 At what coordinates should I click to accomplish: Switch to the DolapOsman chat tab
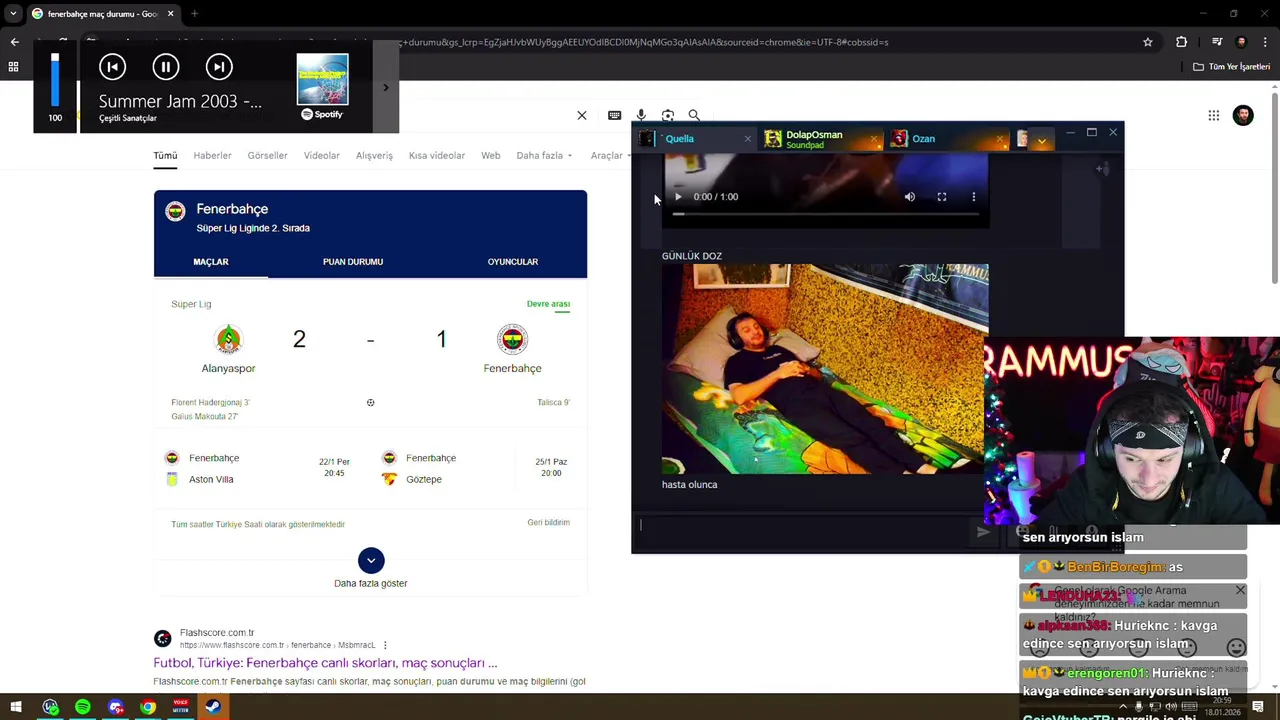click(x=814, y=139)
